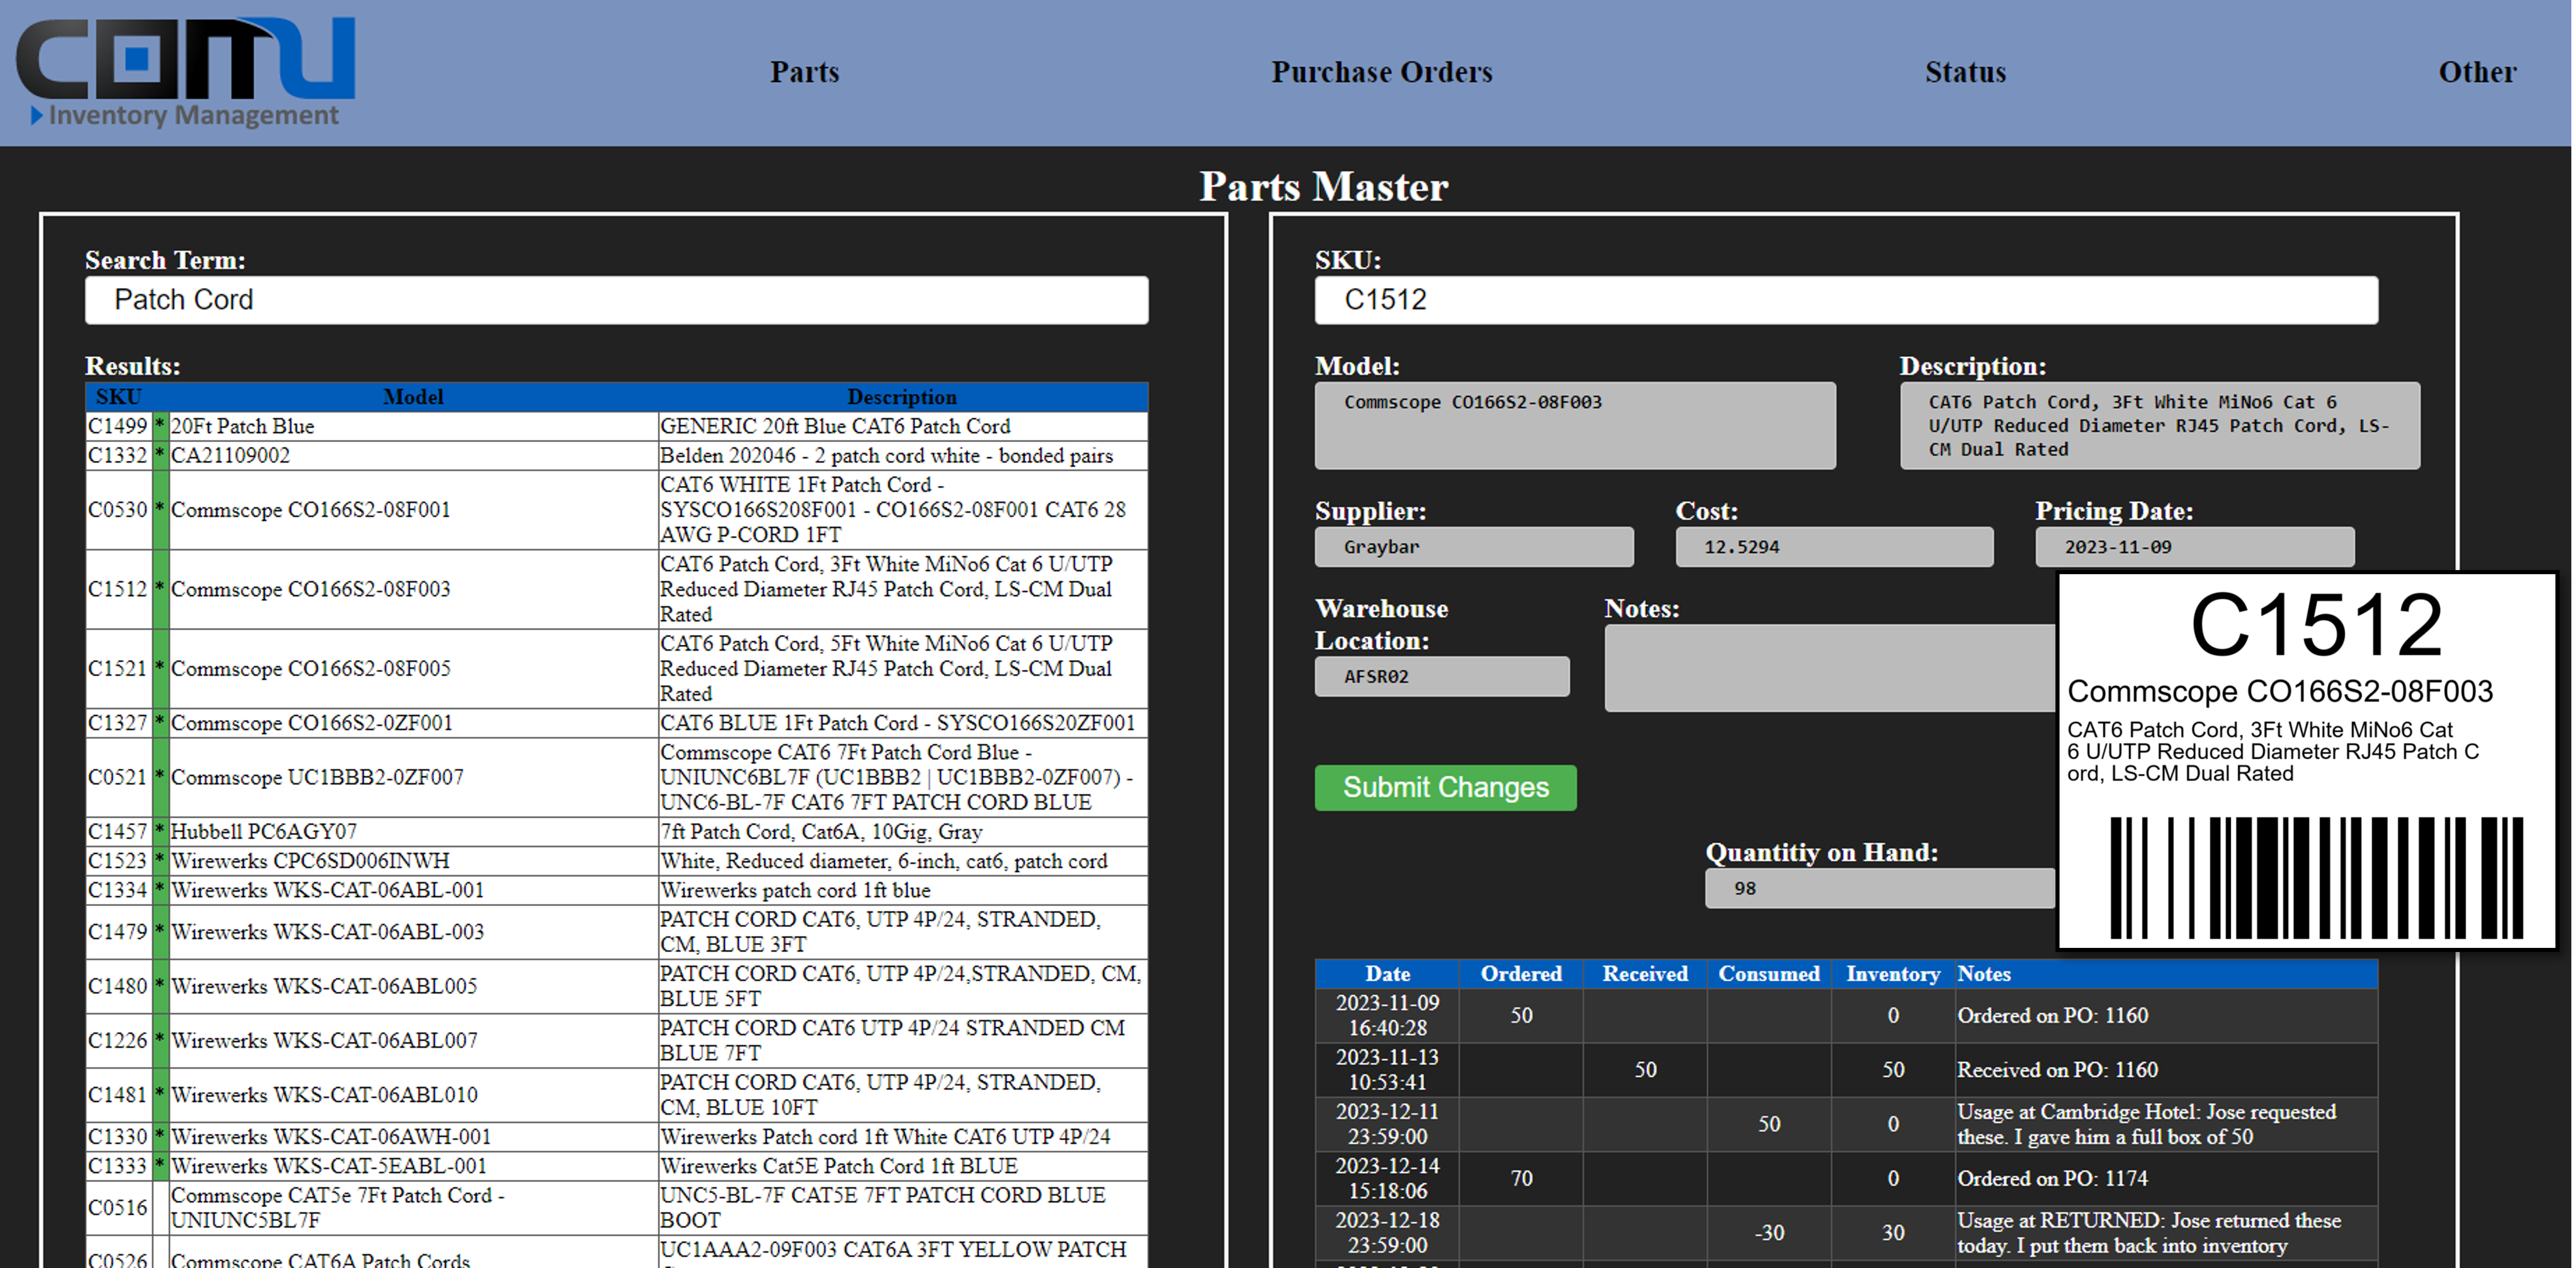Click description 'GENERIC 20ft Blue CAT6 Patch Cord'
The width and height of the screenshot is (2576, 1268).
click(835, 426)
